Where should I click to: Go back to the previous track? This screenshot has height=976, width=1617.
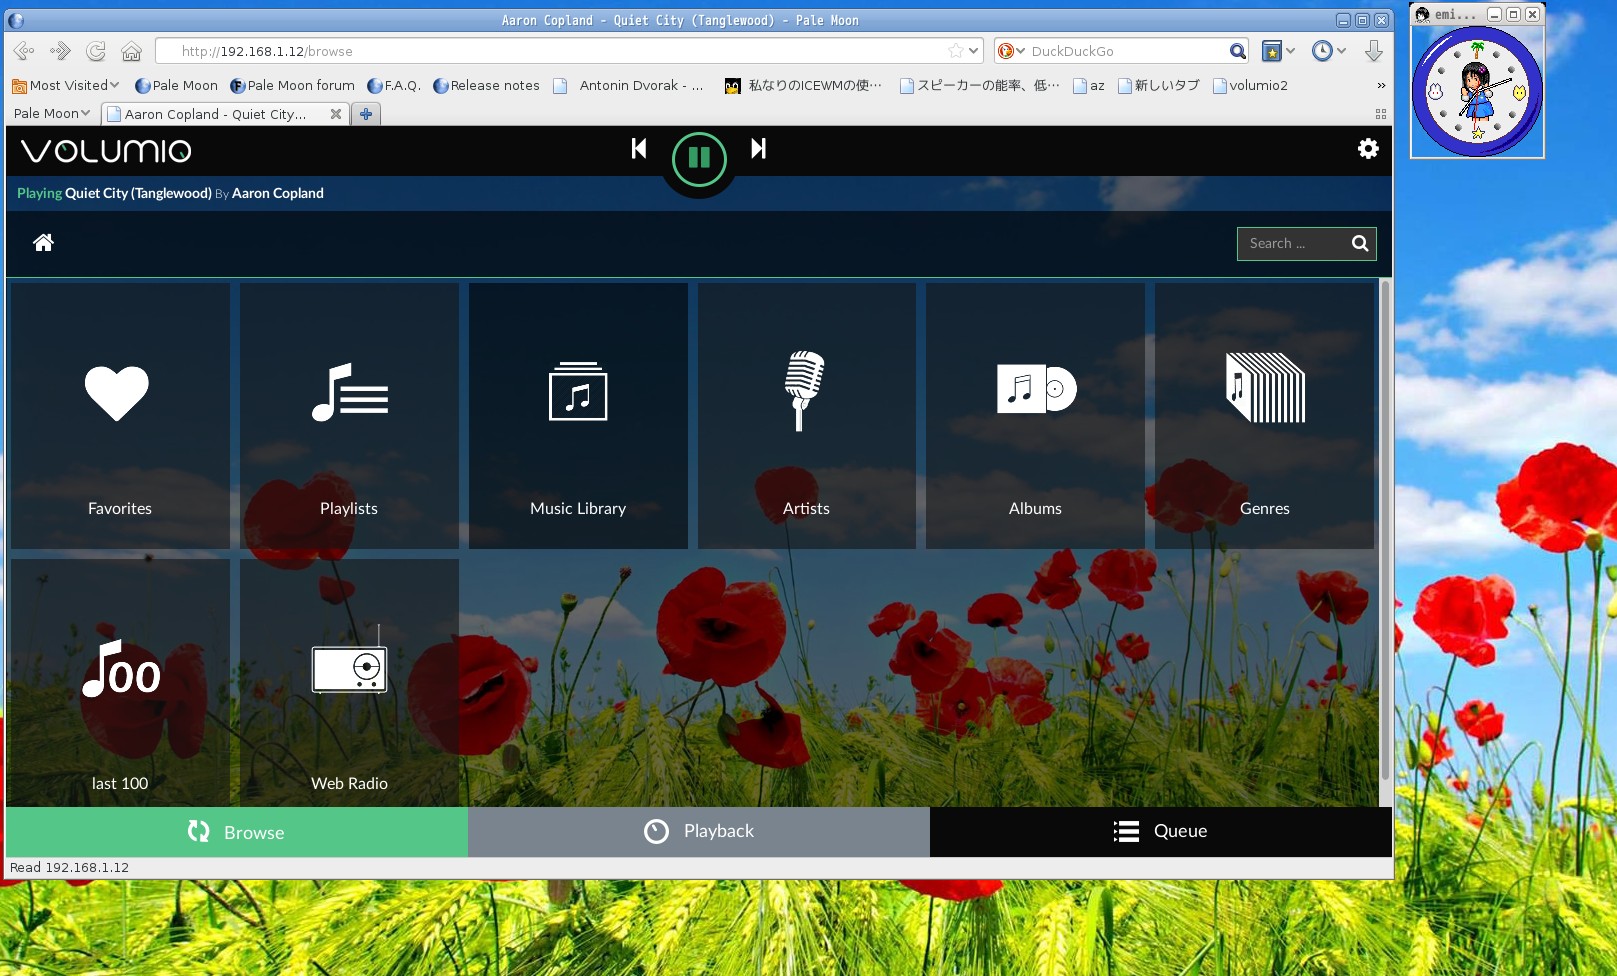click(x=639, y=149)
